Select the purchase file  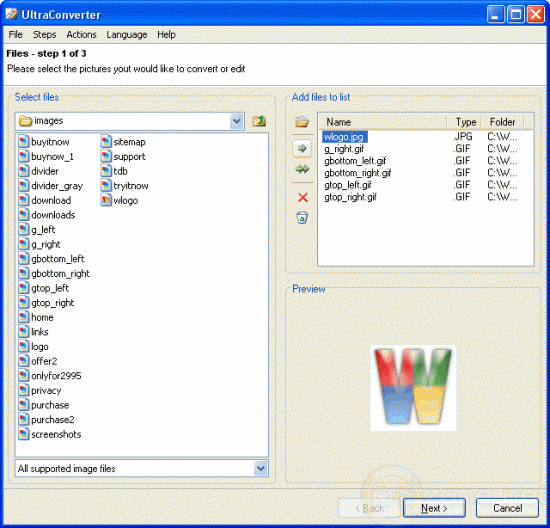point(44,405)
